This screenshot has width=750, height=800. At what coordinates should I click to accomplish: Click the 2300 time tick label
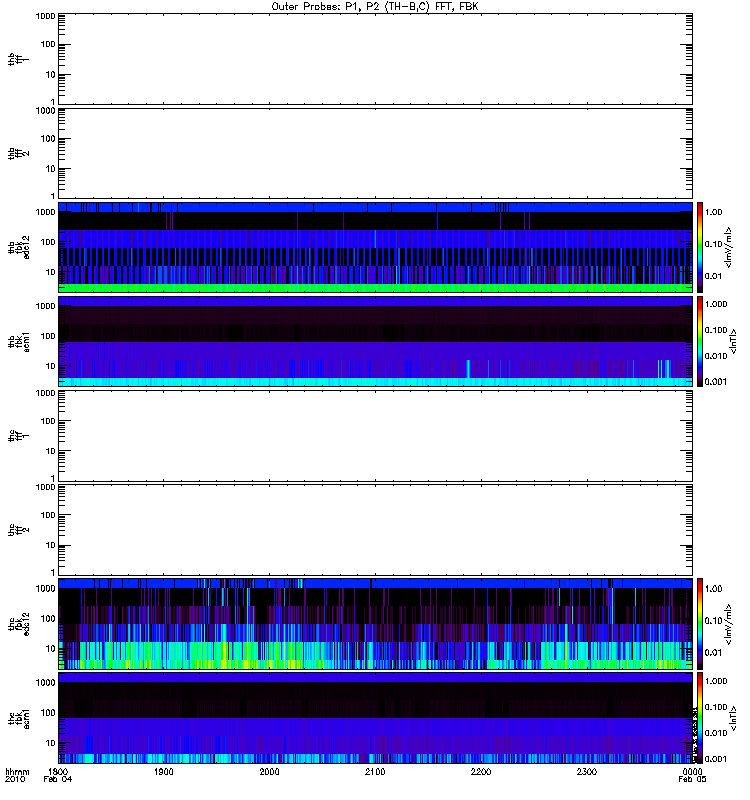pos(587,771)
